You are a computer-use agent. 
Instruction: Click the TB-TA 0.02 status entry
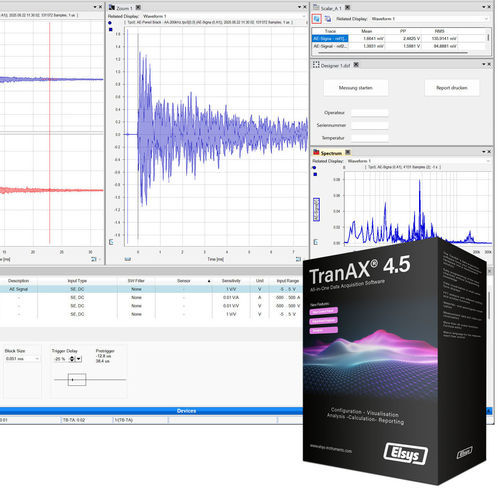click(x=74, y=420)
